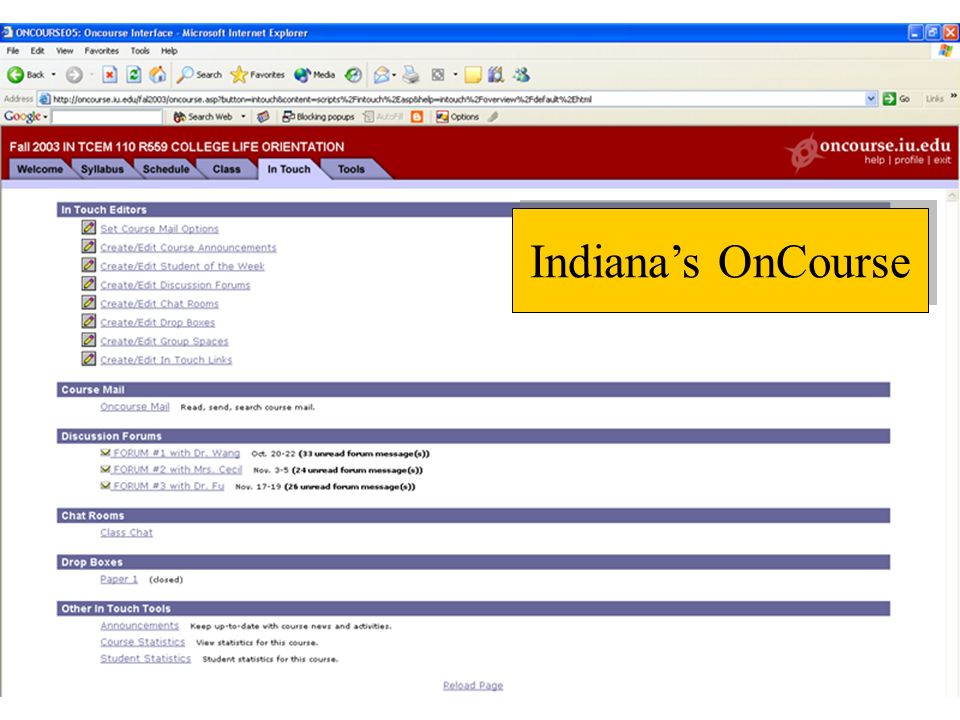This screenshot has height=720, width=960.
Task: Open the File menu
Action: [x=13, y=51]
